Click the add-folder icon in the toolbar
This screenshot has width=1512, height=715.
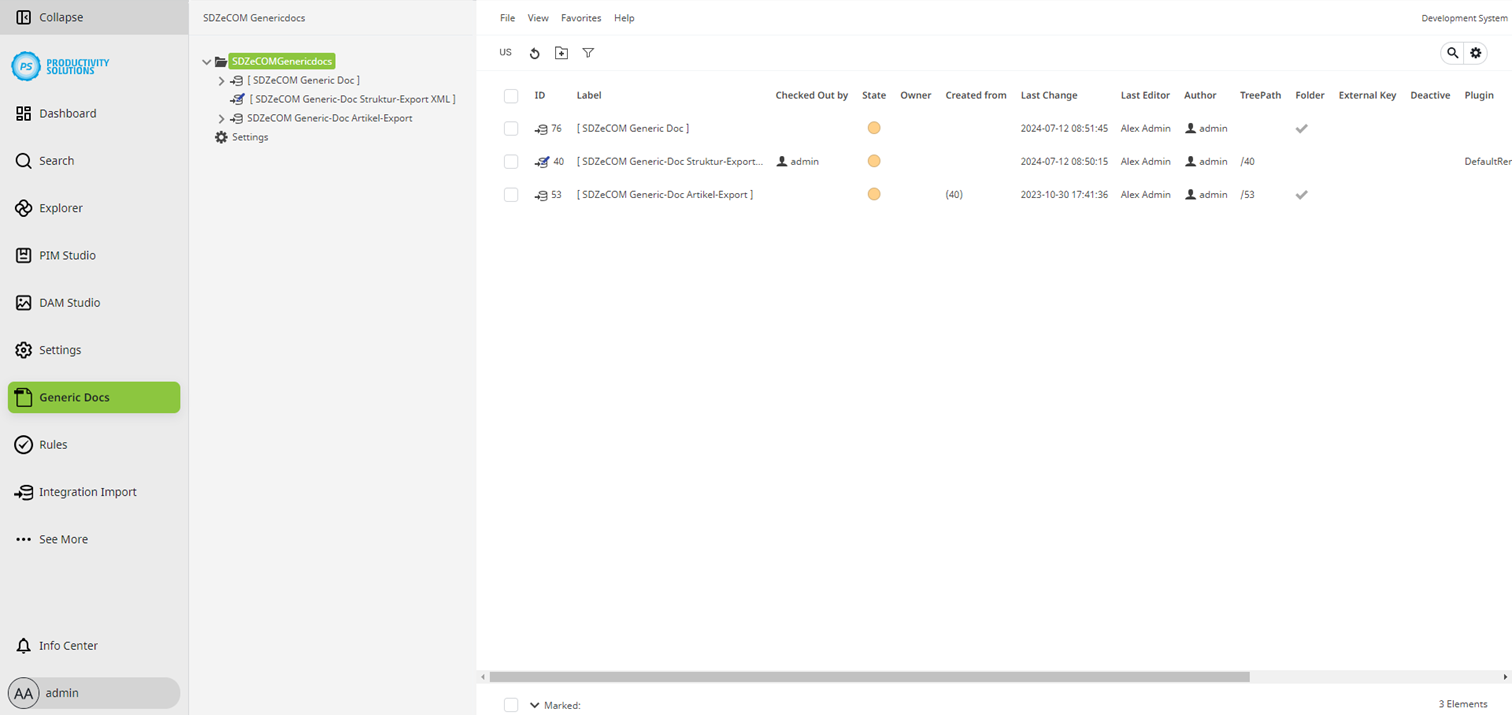click(x=561, y=53)
